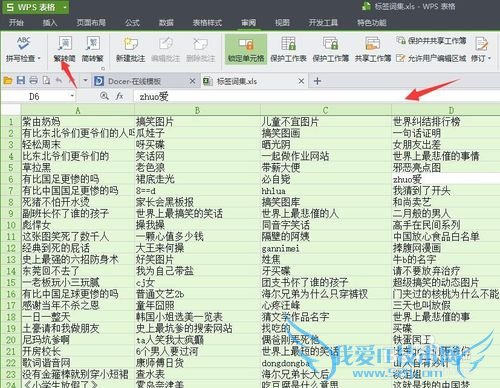Select row 1 header

[x=11, y=122]
